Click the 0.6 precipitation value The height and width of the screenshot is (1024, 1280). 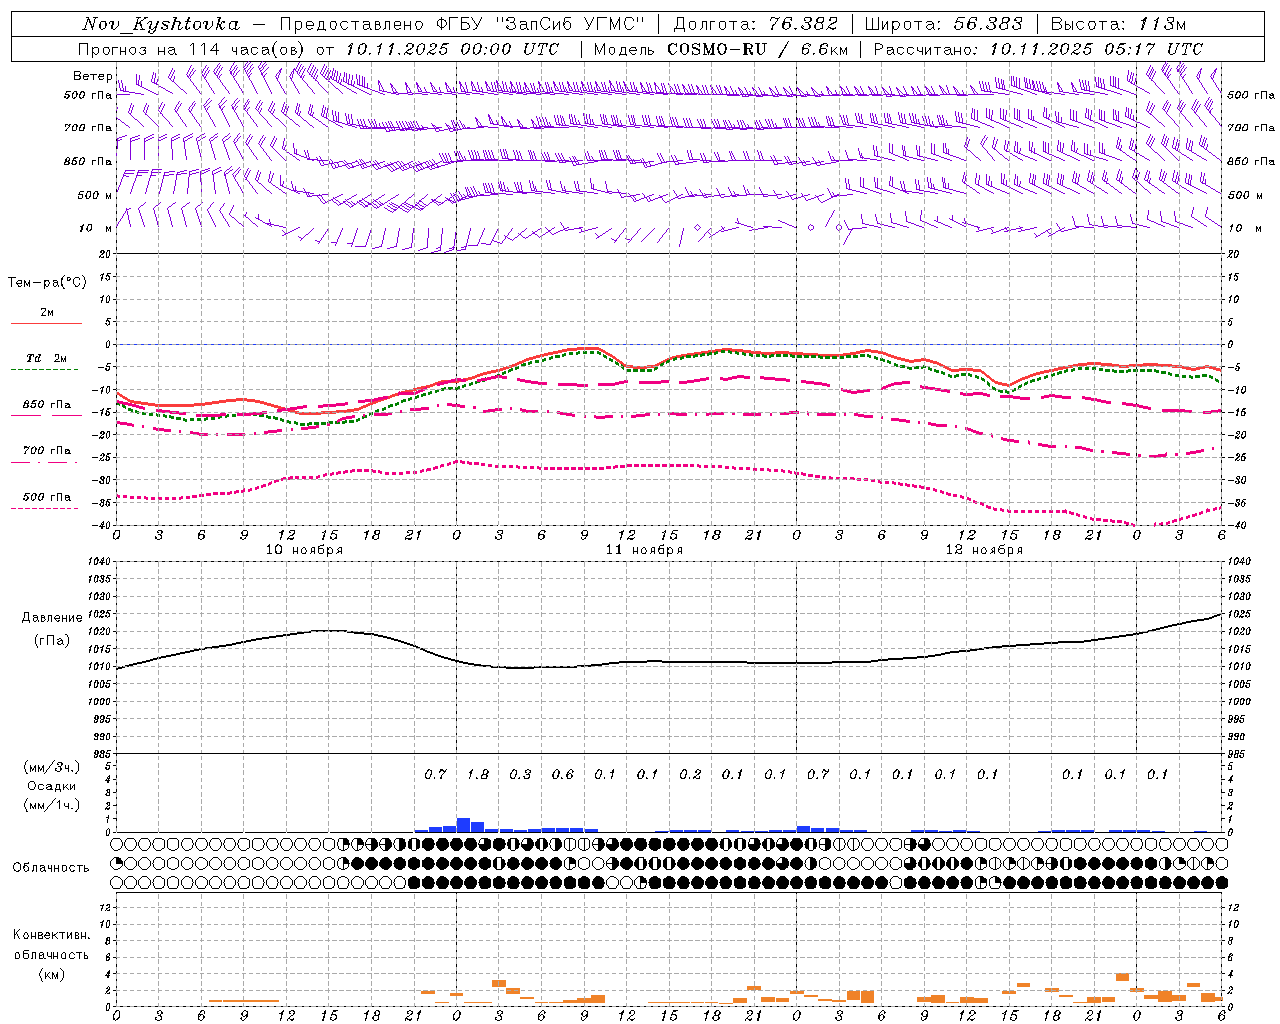pyautogui.click(x=563, y=774)
